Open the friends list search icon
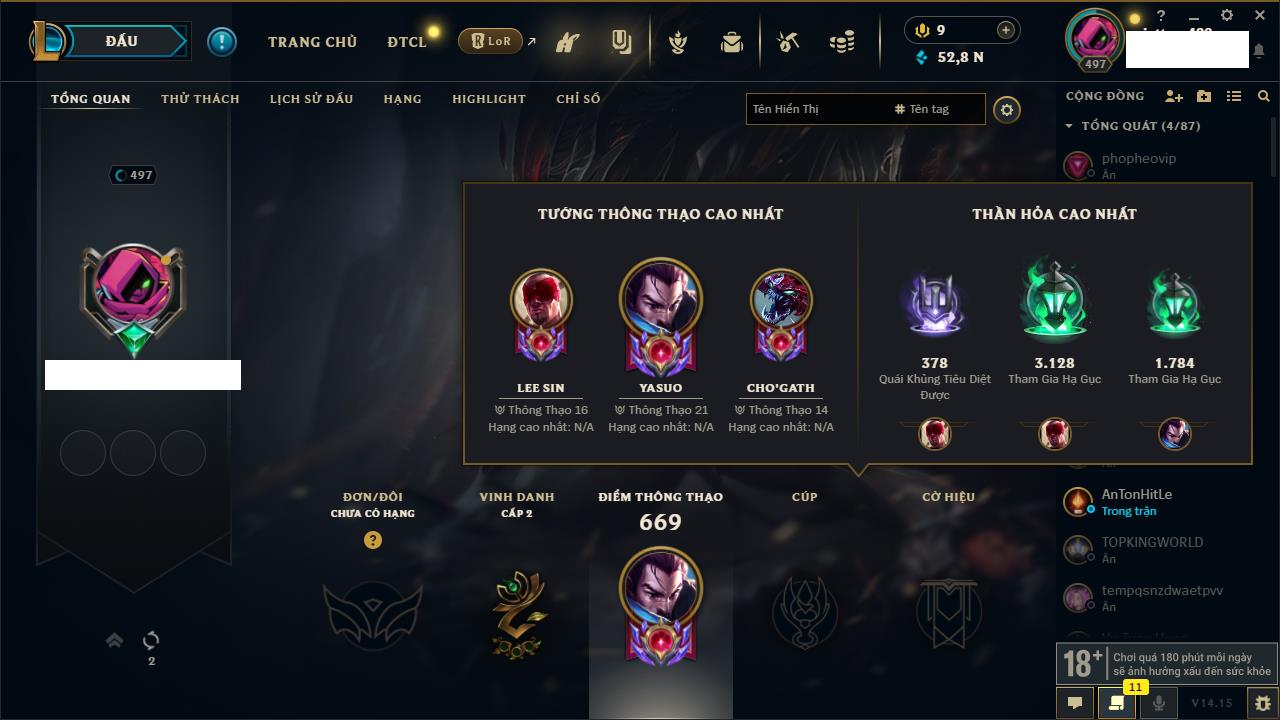Screen dimensions: 1280x720 tap(1264, 96)
